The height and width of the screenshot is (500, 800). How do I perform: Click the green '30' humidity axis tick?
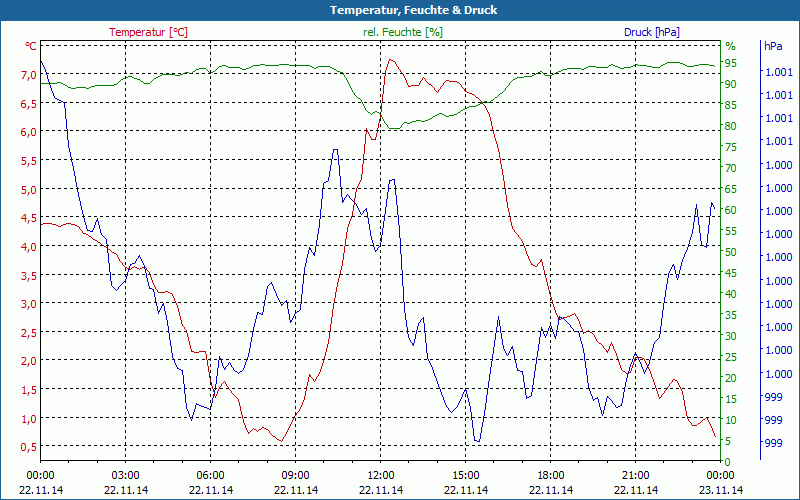point(731,336)
